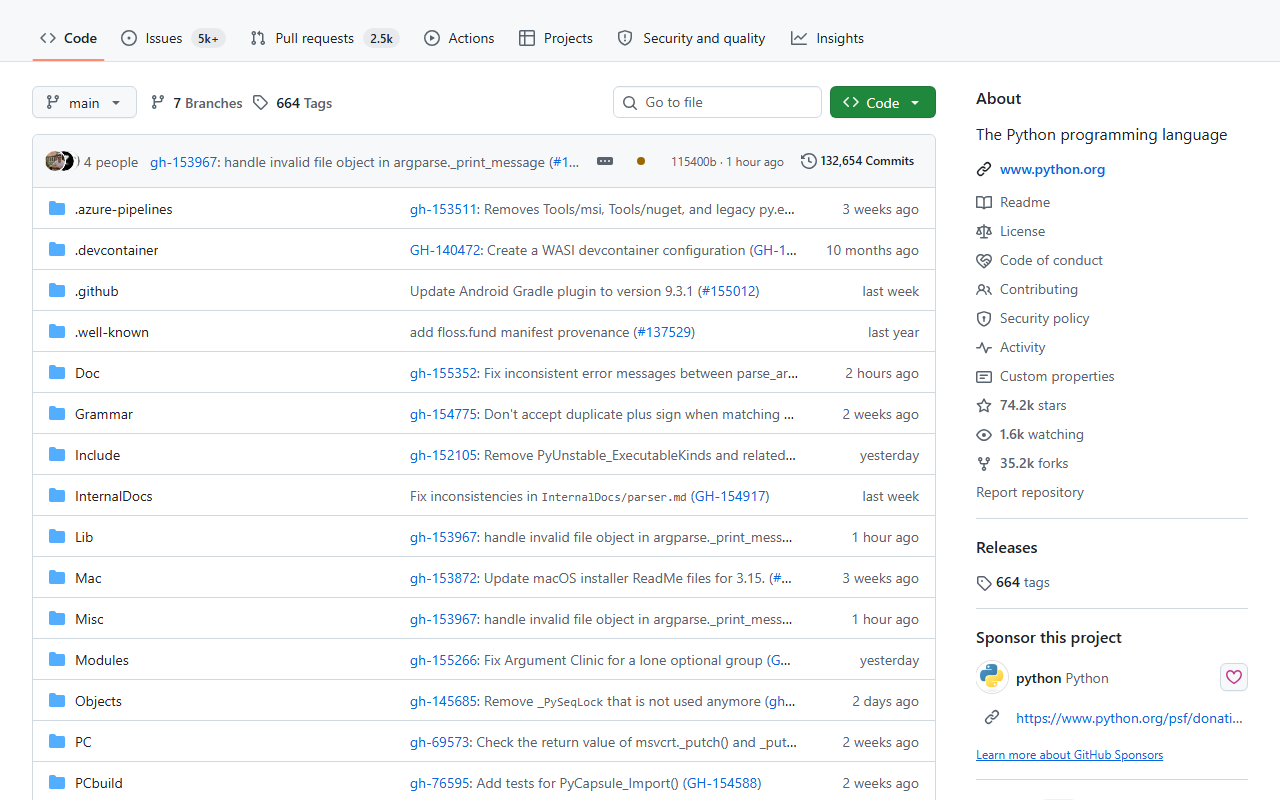This screenshot has height=800, width=1280.
Task: Click the '10 months ago' timestamp
Action: 872,250
